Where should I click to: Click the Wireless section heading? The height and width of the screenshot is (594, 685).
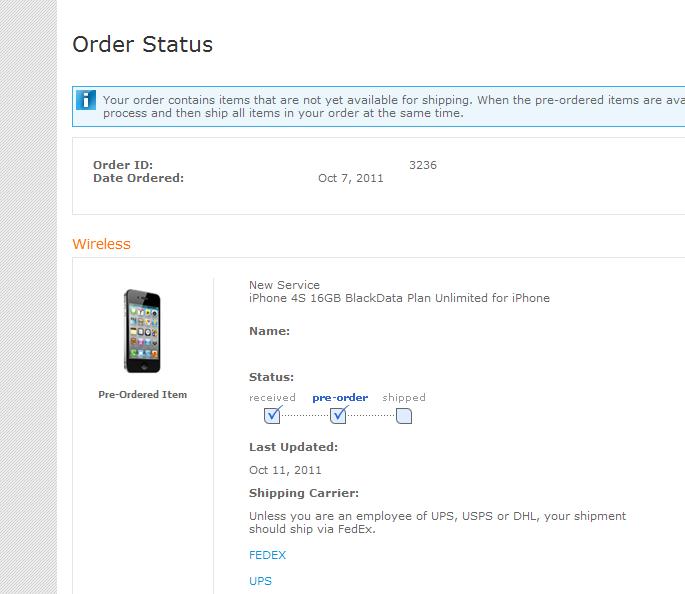pyautogui.click(x=101, y=244)
